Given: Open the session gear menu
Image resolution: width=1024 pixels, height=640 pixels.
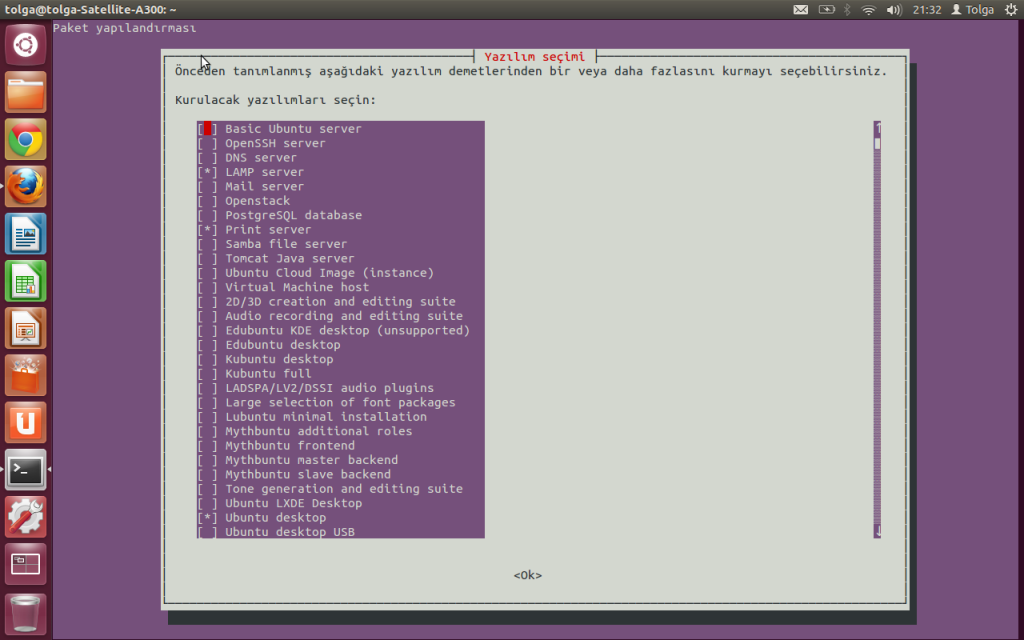Looking at the screenshot, I should click(1010, 10).
